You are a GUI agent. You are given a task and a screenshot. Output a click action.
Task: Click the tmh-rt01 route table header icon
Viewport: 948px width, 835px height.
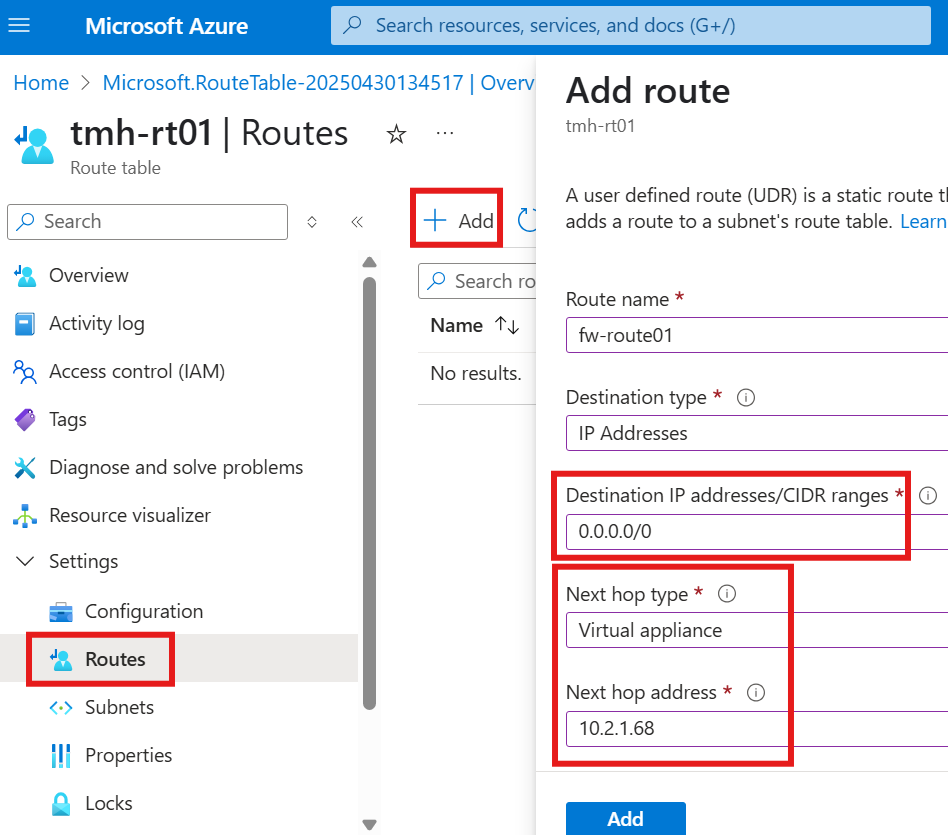pyautogui.click(x=34, y=145)
